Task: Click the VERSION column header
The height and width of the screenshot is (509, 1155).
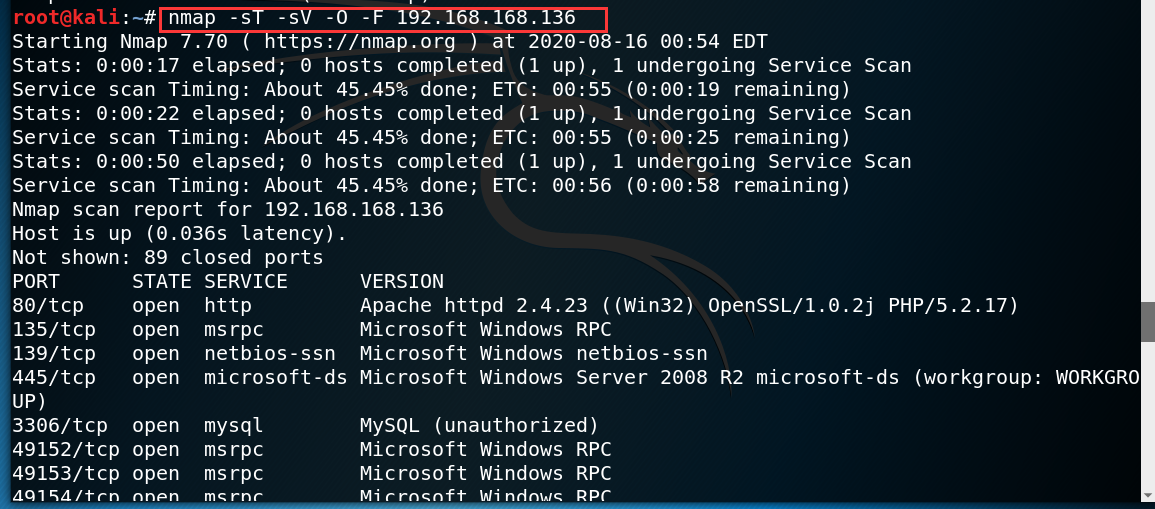Action: coord(401,281)
